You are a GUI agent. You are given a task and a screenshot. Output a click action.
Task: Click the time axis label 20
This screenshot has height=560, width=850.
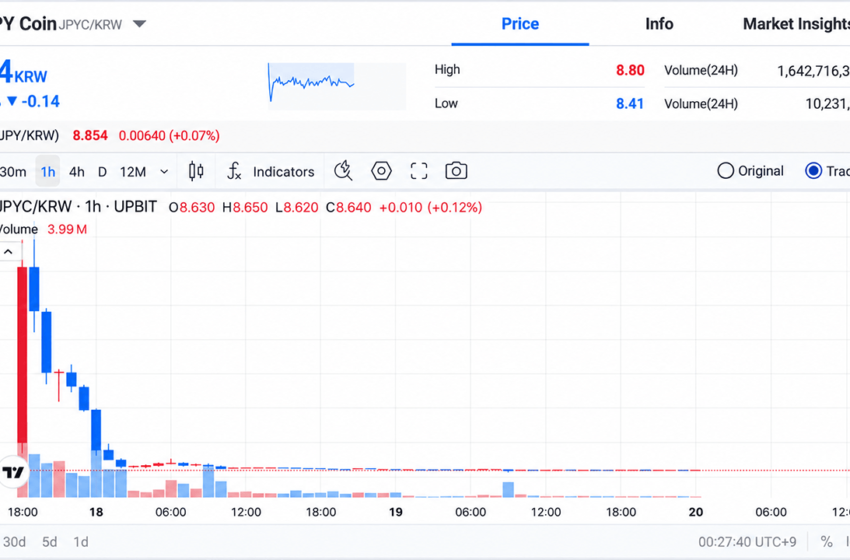pos(696,512)
